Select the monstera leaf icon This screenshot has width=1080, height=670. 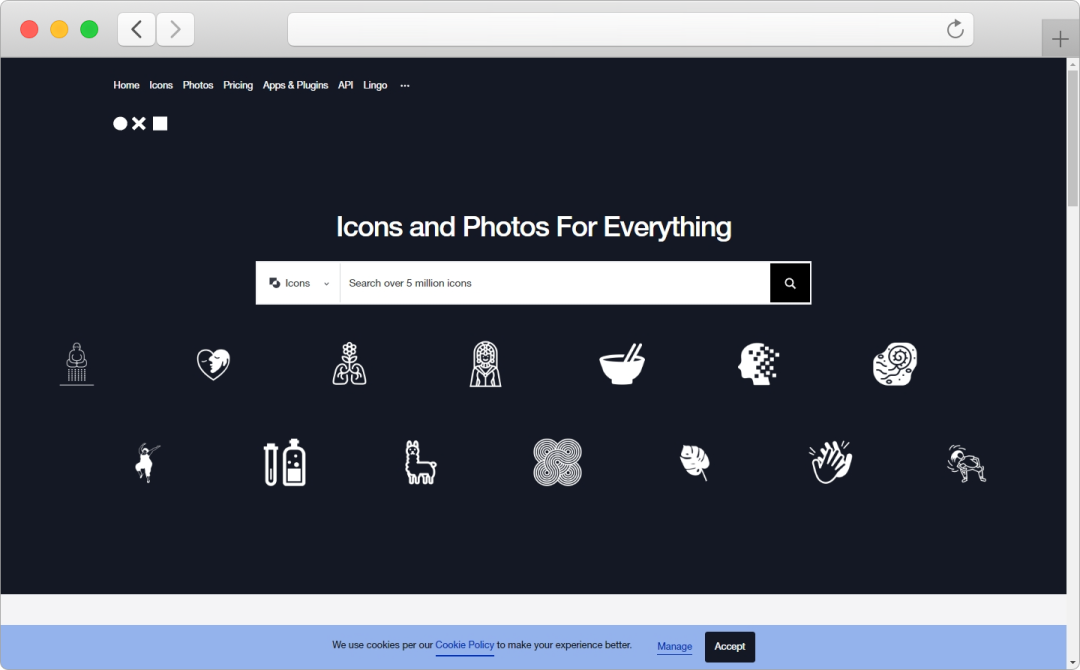694,463
